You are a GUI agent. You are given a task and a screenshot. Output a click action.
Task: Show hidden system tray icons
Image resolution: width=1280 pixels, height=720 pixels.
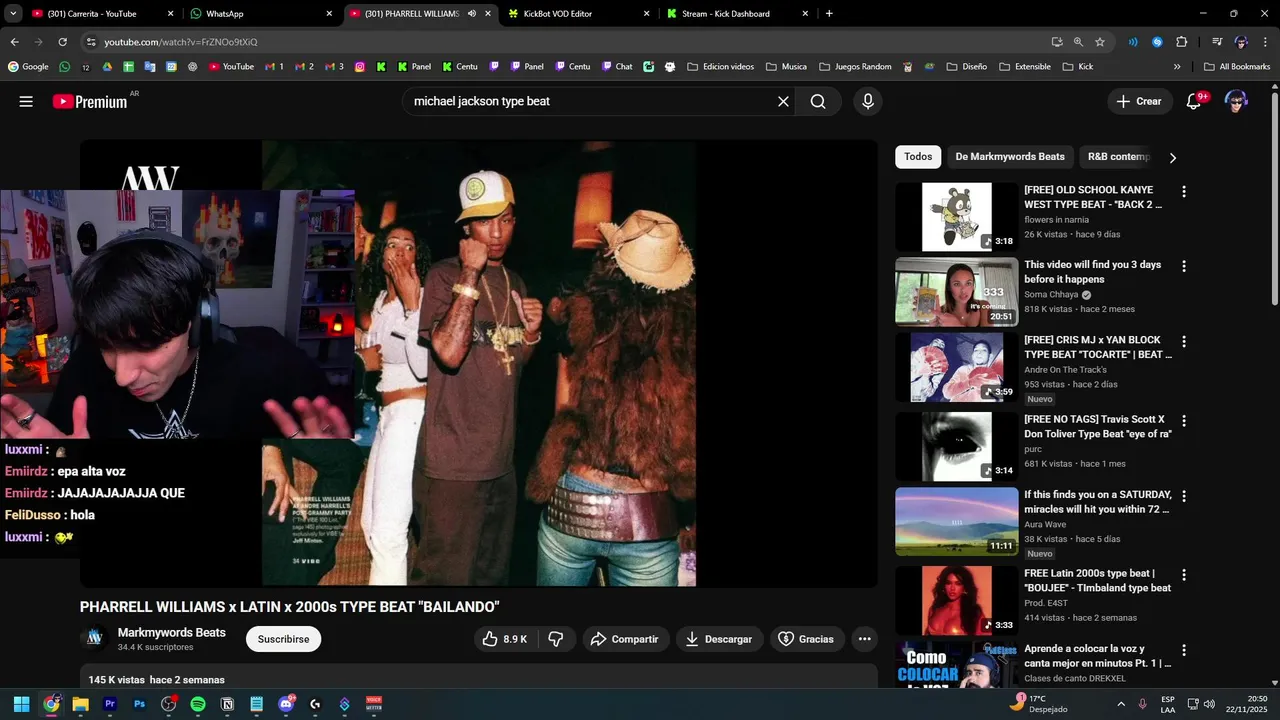pos(1120,704)
